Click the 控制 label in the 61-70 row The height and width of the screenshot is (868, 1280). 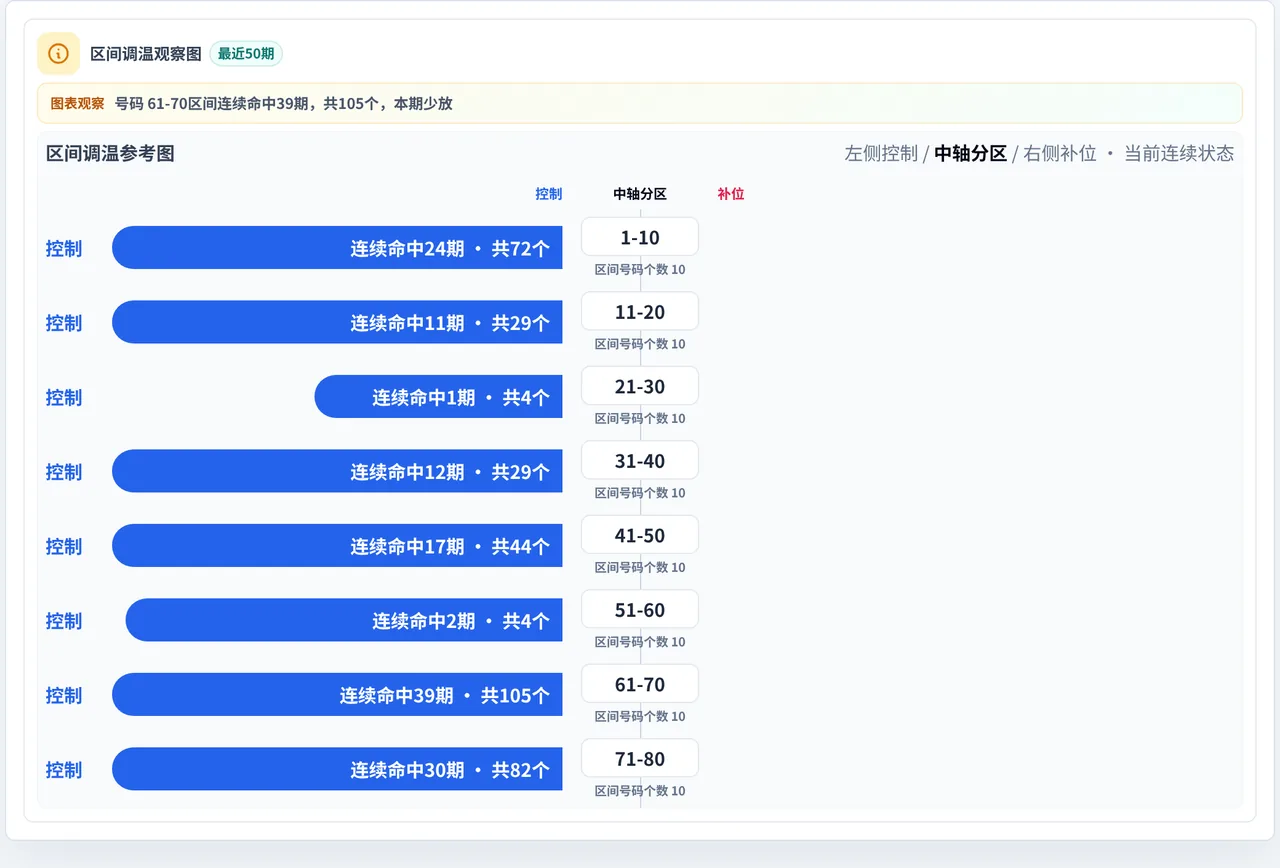(x=64, y=695)
